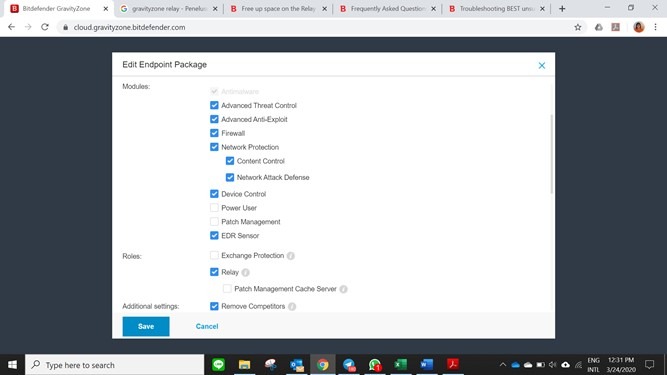Open Word from taskbar
The height and width of the screenshot is (375, 667).
[427, 365]
